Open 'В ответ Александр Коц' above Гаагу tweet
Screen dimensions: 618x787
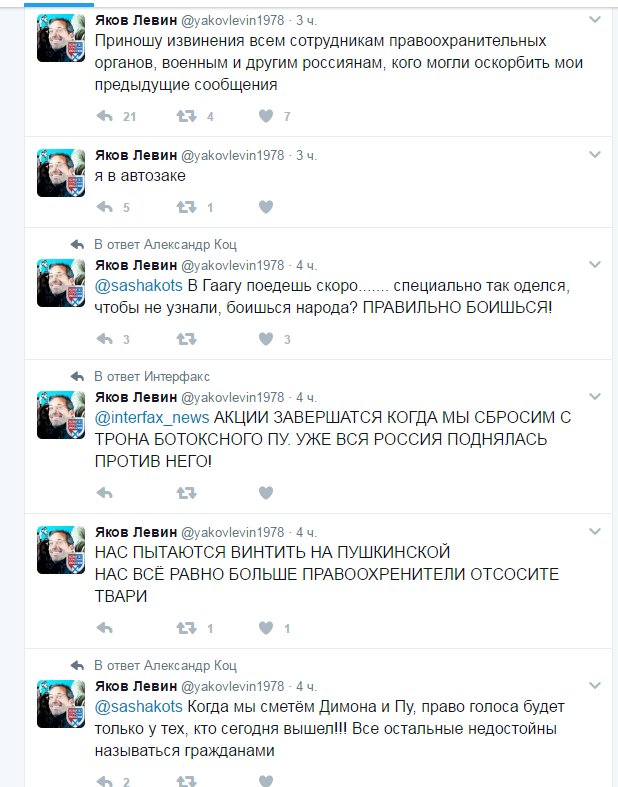pyautogui.click(x=165, y=244)
